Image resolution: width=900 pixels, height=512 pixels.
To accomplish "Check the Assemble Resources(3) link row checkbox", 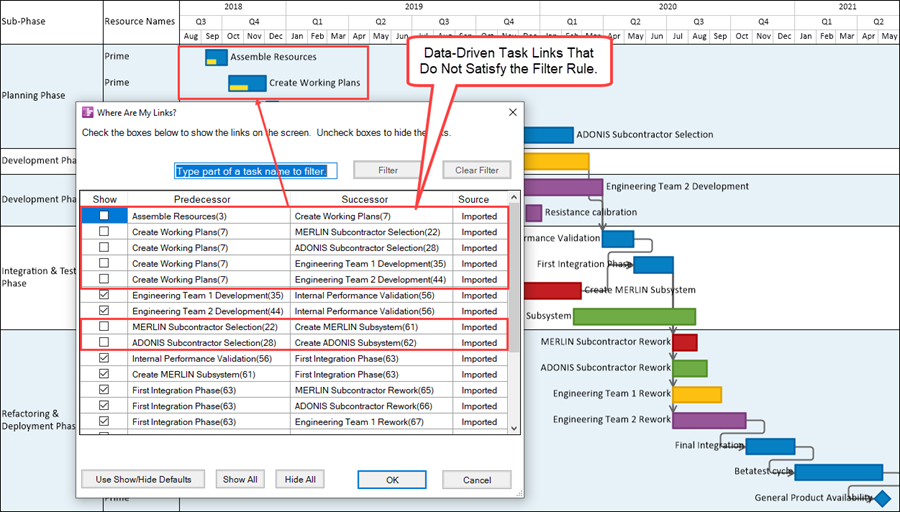I will pos(104,216).
